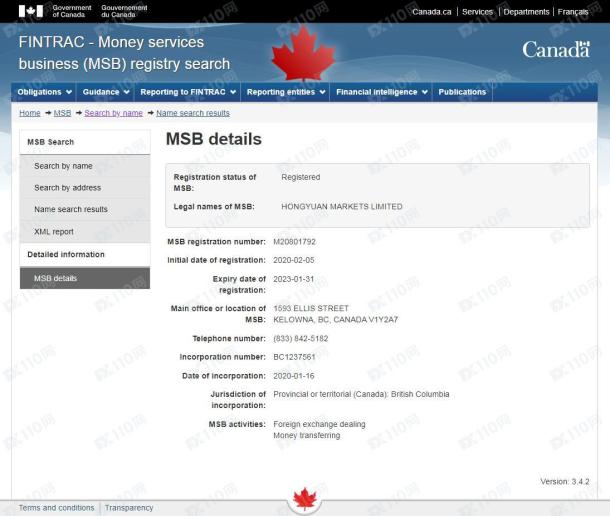610x516 pixels.
Task: Open the Services link in top bar
Action: [477, 12]
